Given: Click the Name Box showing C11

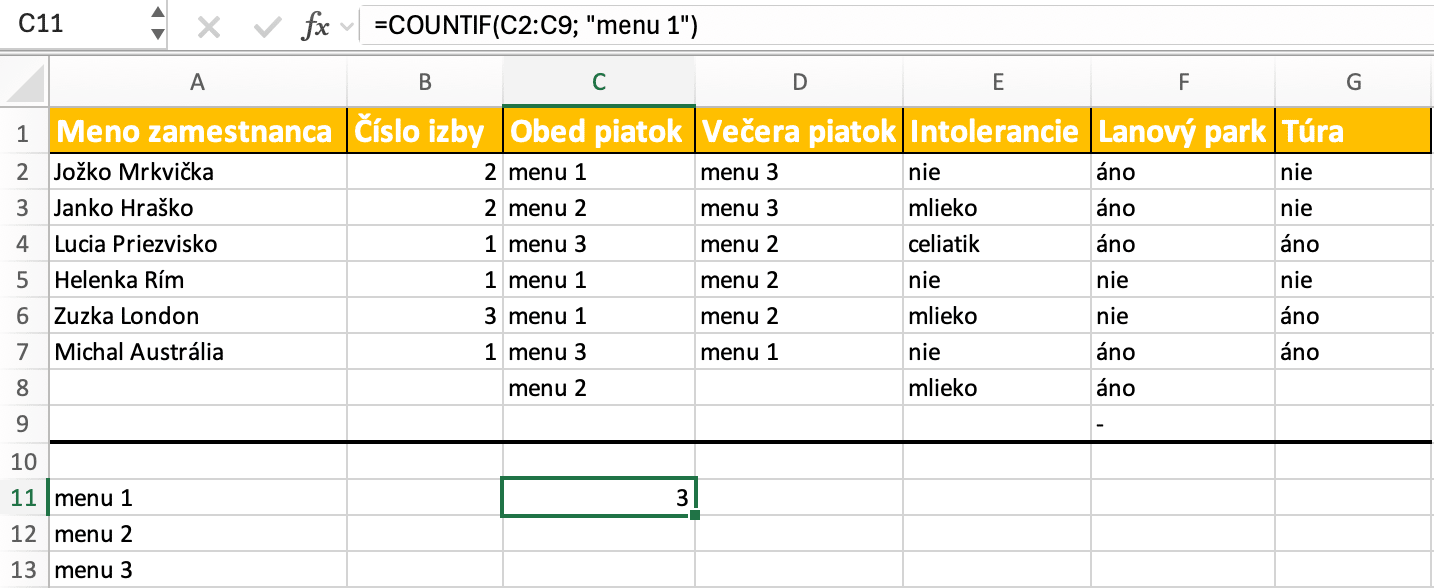Looking at the screenshot, I should pyautogui.click(x=70, y=24).
